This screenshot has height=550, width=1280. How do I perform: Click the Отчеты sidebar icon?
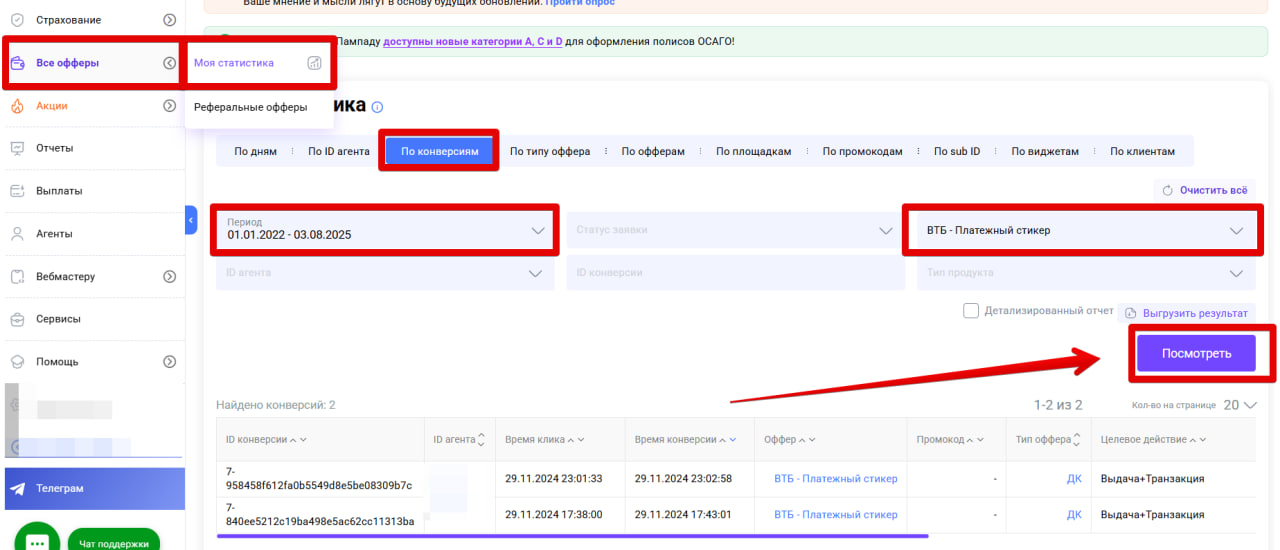[17, 148]
